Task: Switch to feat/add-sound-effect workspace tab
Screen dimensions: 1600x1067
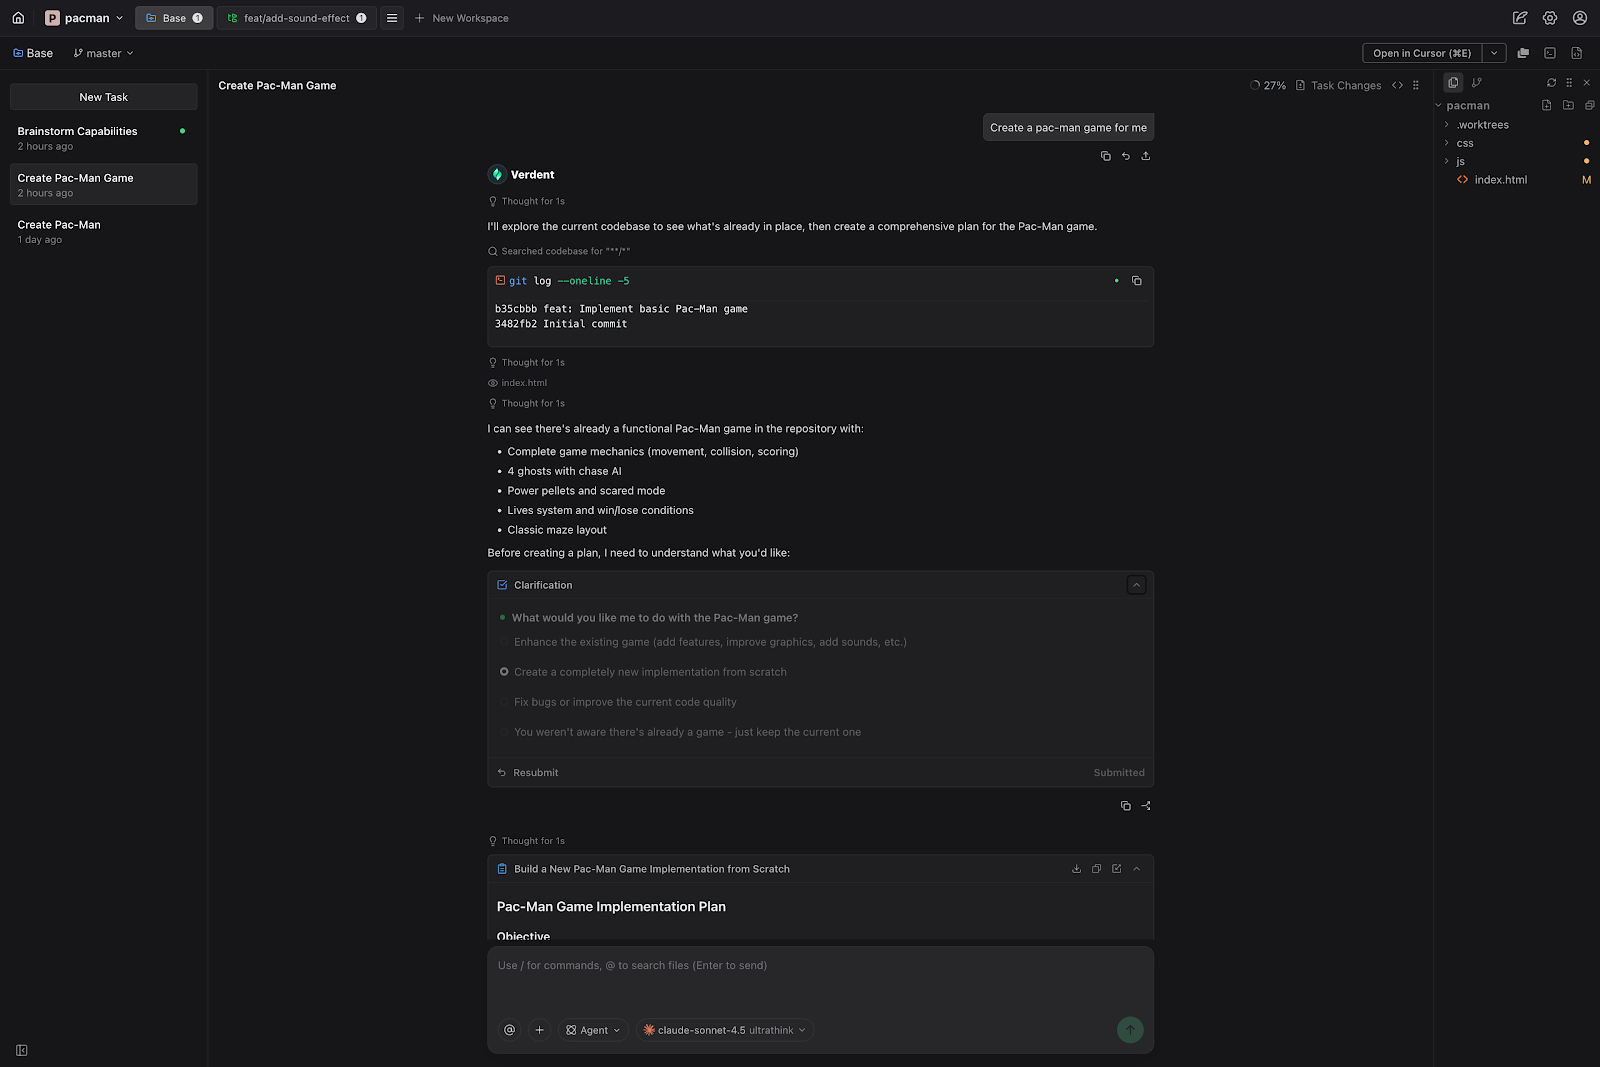Action: [x=296, y=18]
